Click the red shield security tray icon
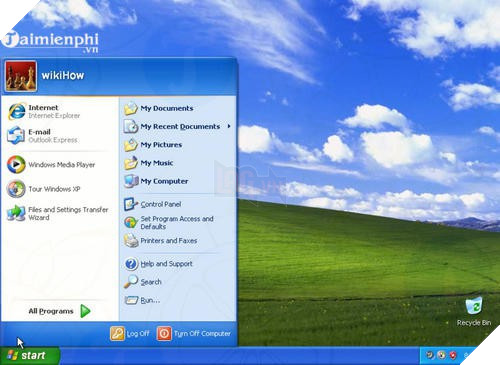500x365 pixels. (x=453, y=355)
